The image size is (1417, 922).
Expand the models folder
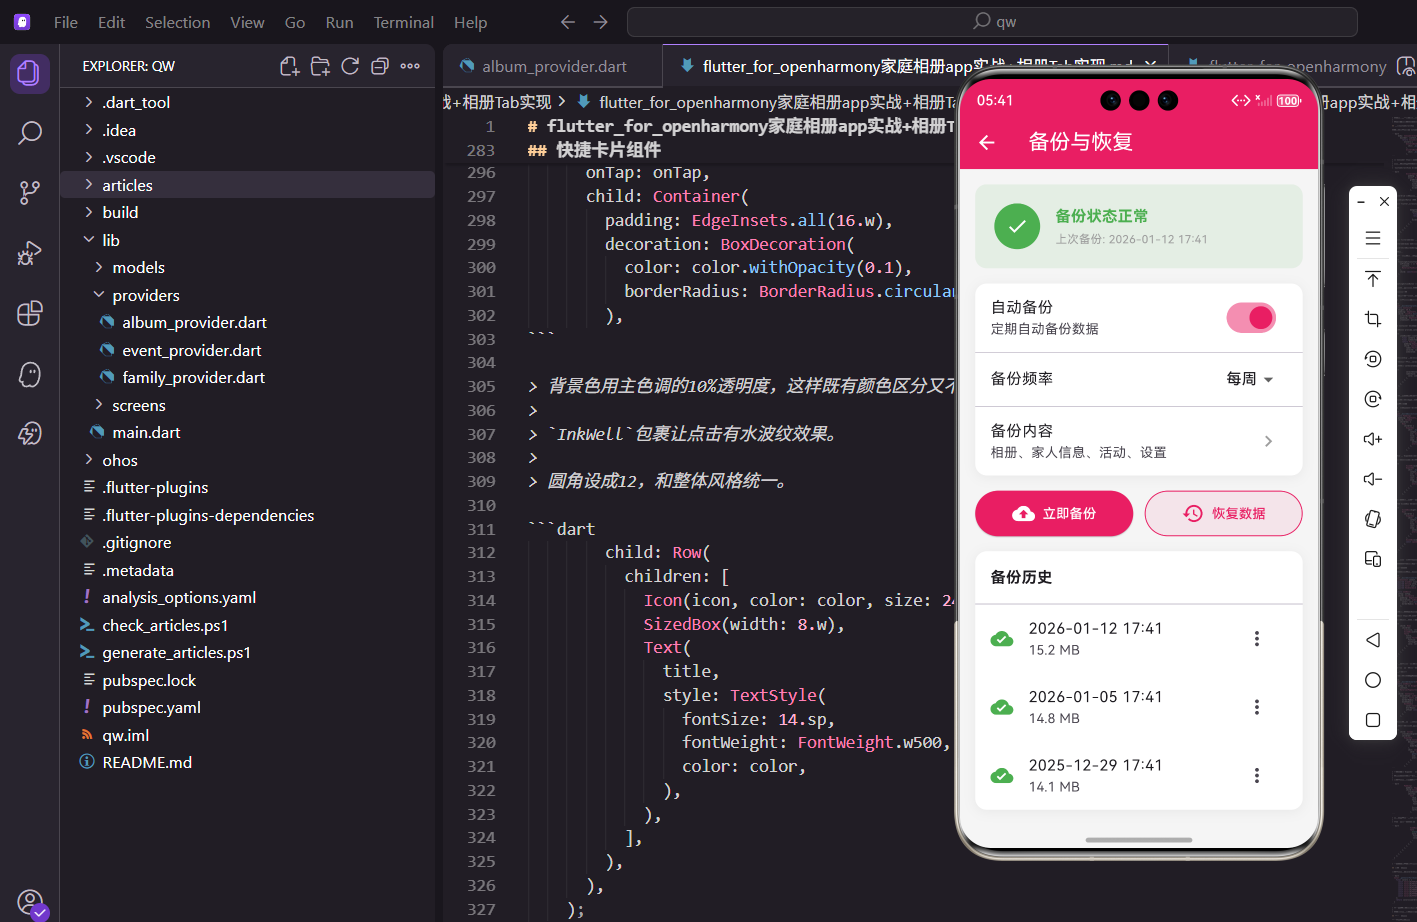(247, 267)
